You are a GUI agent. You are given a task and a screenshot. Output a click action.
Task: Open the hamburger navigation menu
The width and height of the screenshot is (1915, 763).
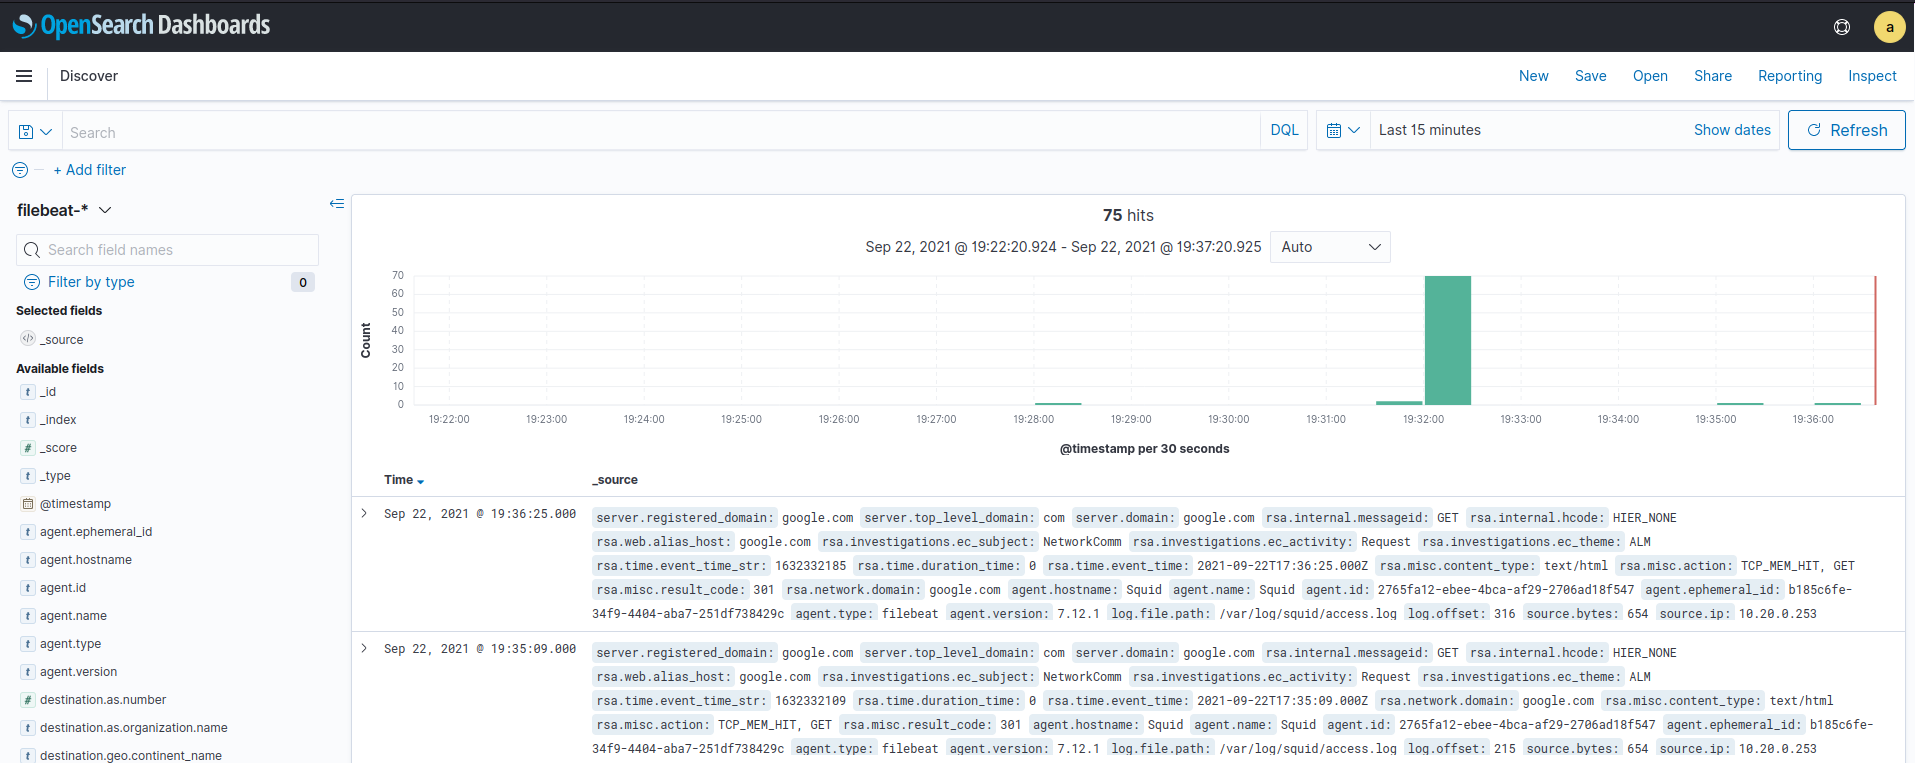click(x=24, y=76)
